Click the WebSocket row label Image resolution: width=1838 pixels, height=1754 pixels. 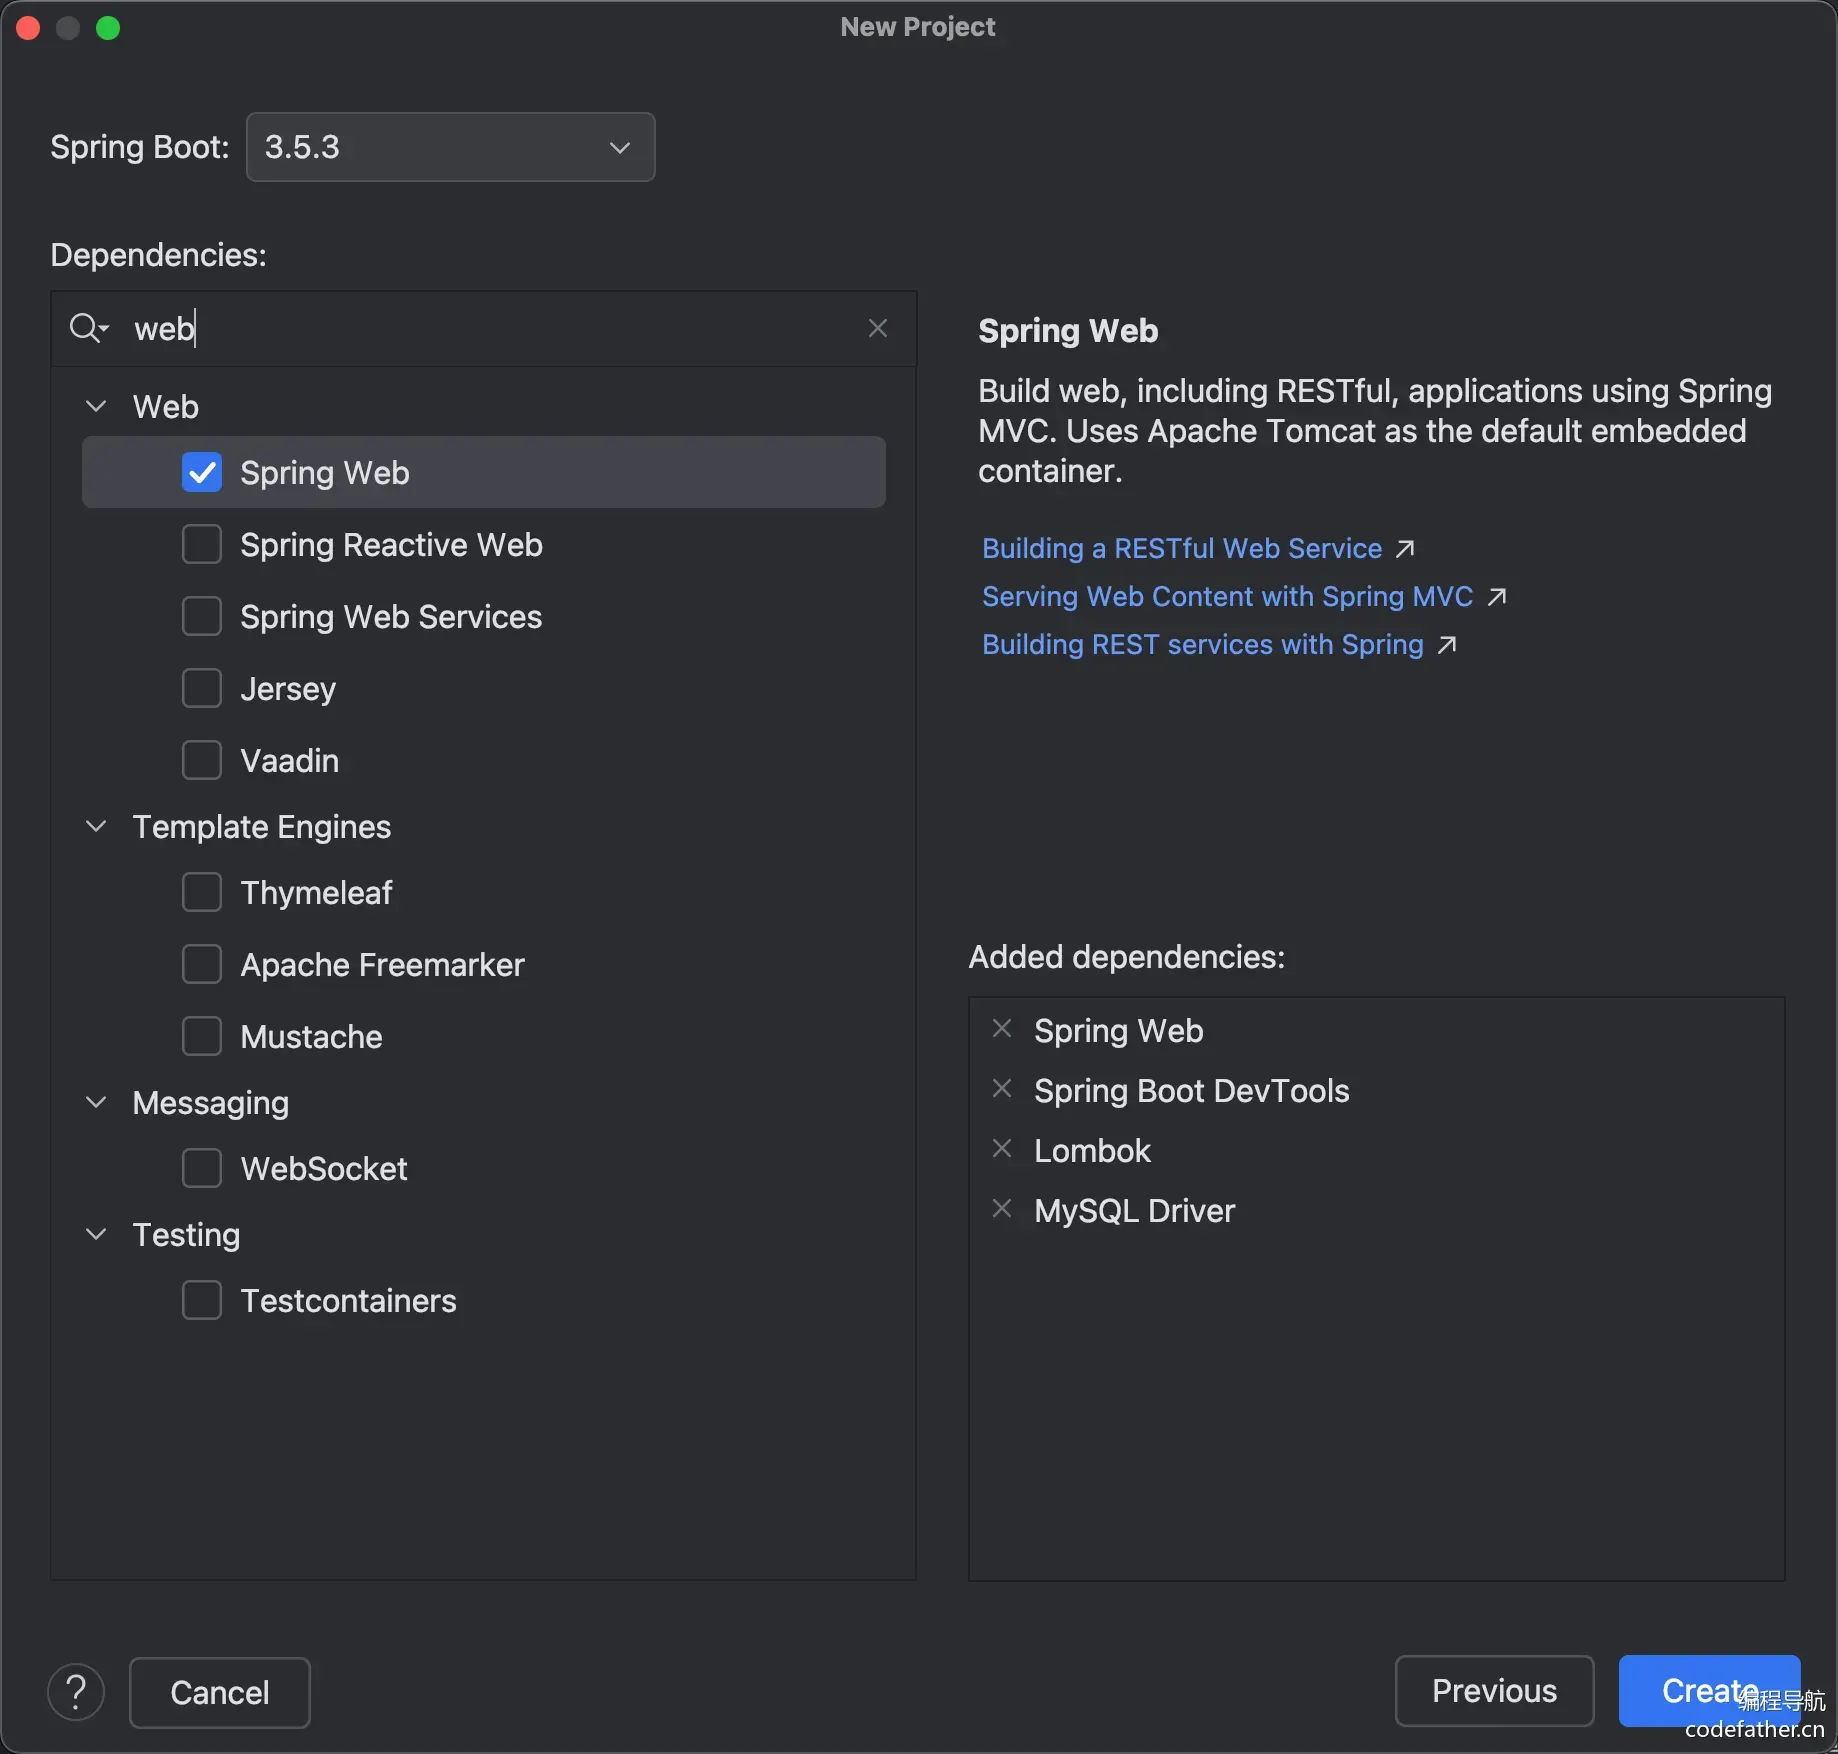coord(324,1169)
